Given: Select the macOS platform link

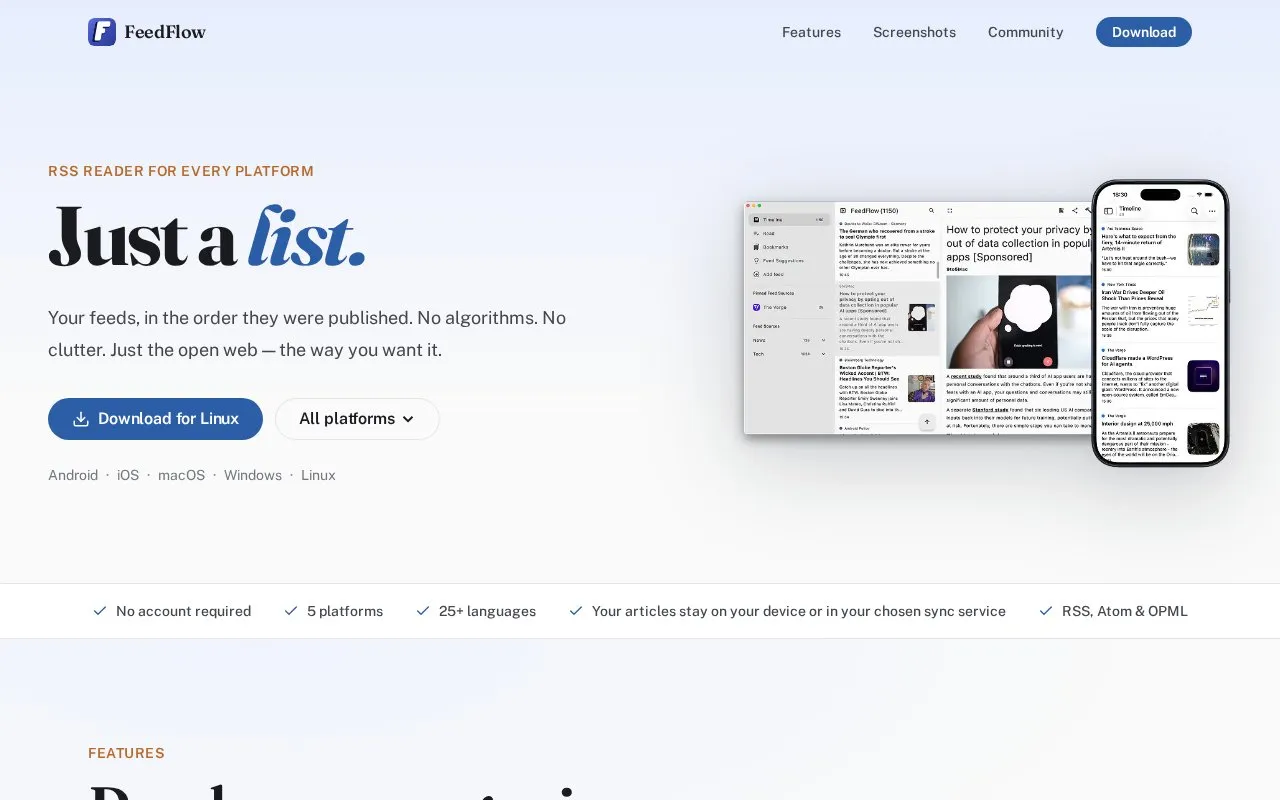Looking at the screenshot, I should click(x=181, y=475).
